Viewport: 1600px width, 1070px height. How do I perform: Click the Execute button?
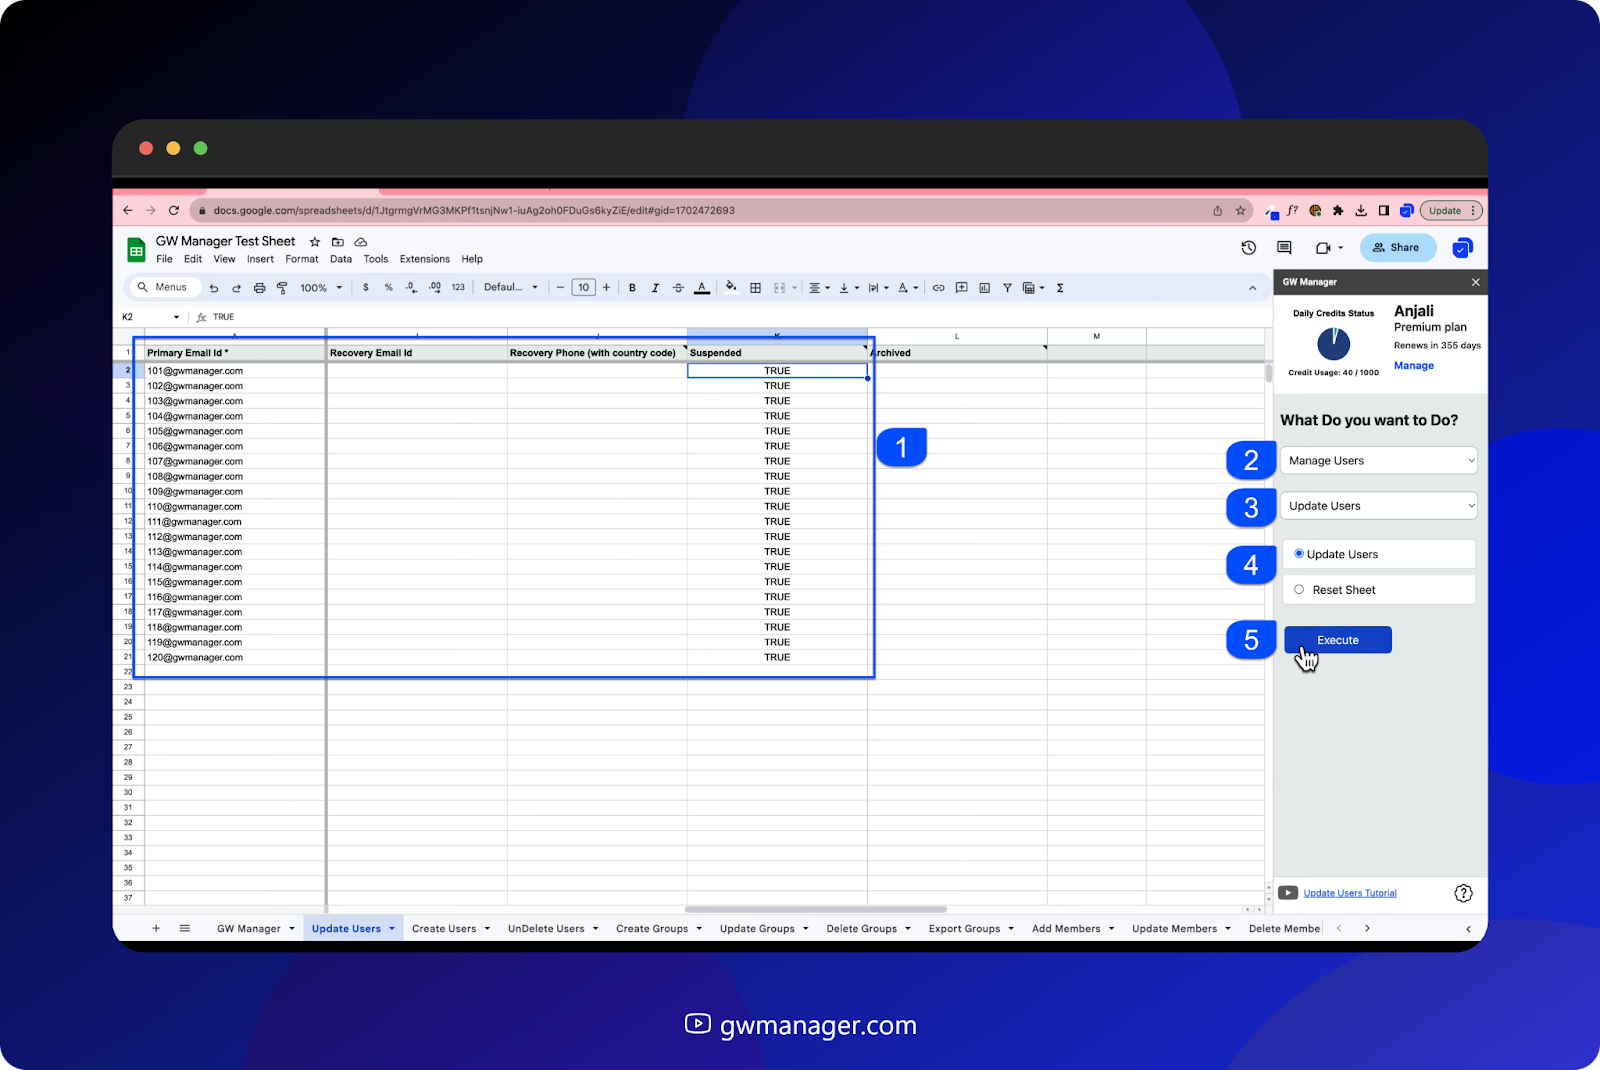tap(1338, 640)
